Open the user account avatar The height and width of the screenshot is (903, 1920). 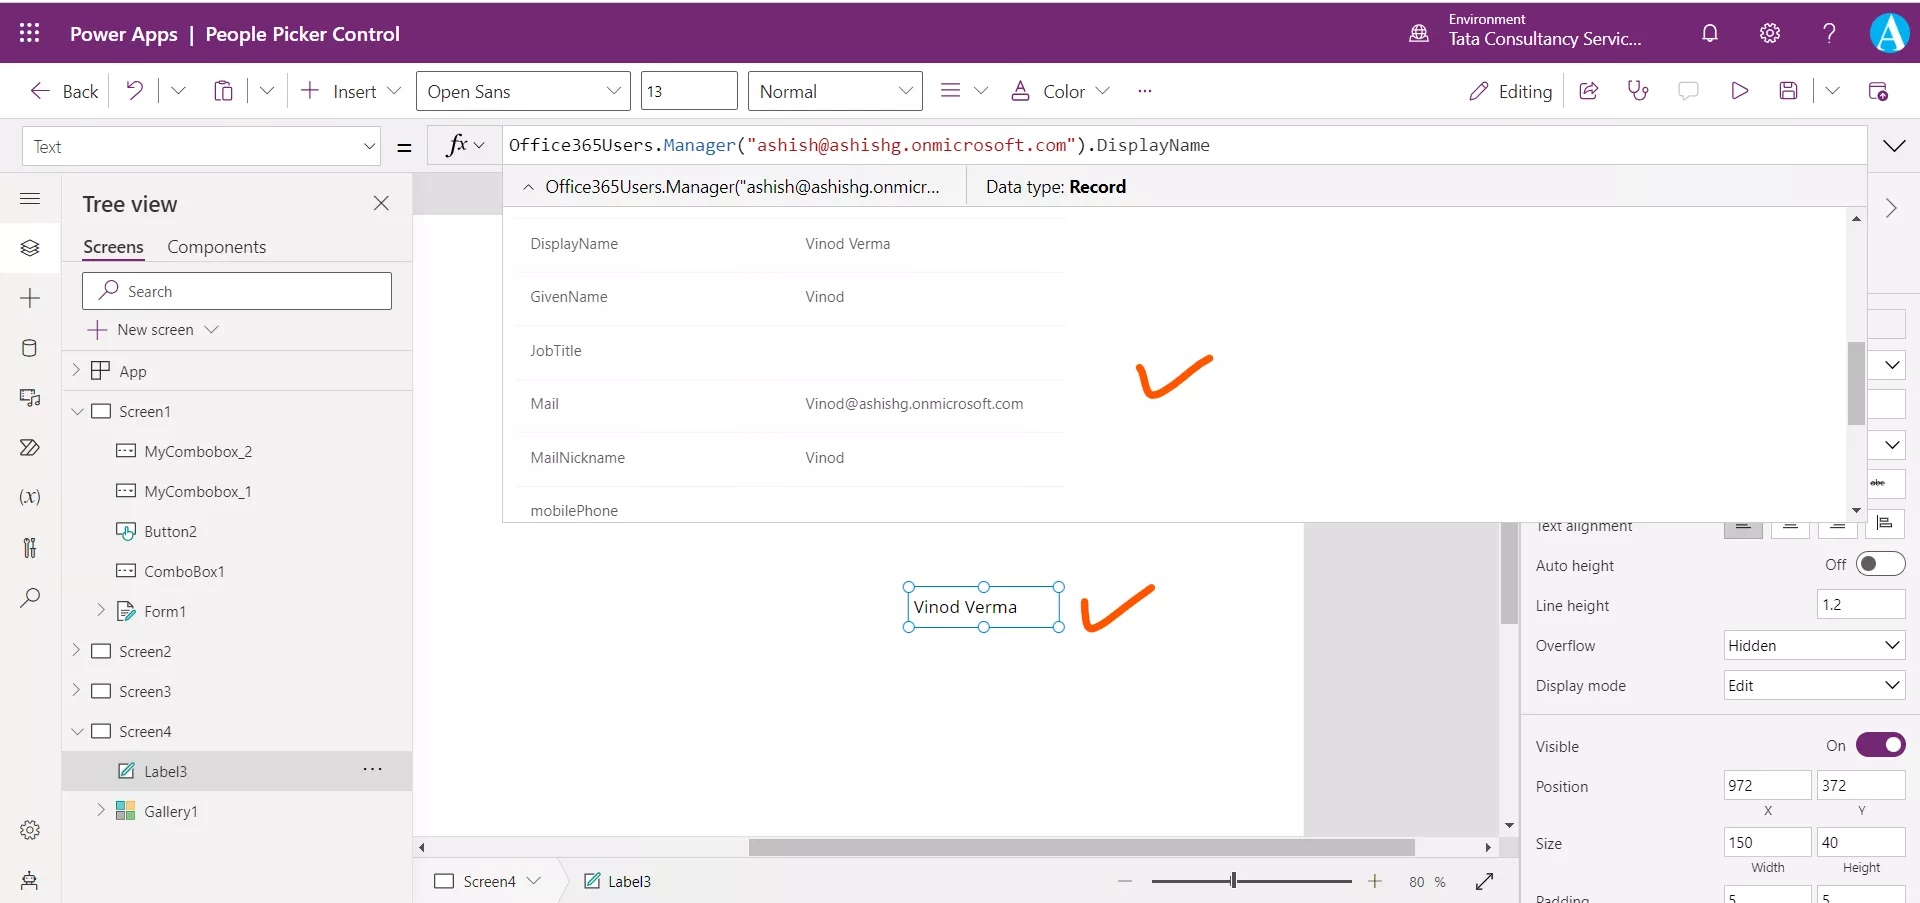pos(1889,33)
